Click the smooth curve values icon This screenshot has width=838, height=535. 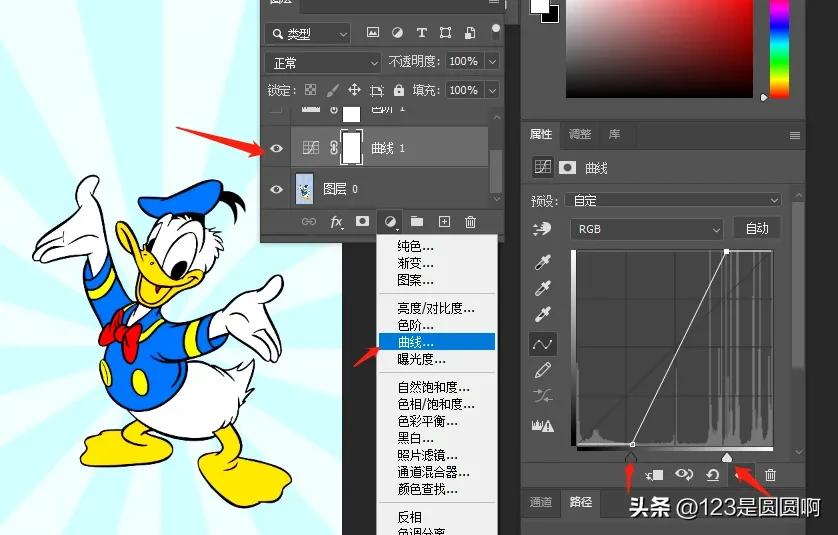pyautogui.click(x=542, y=396)
